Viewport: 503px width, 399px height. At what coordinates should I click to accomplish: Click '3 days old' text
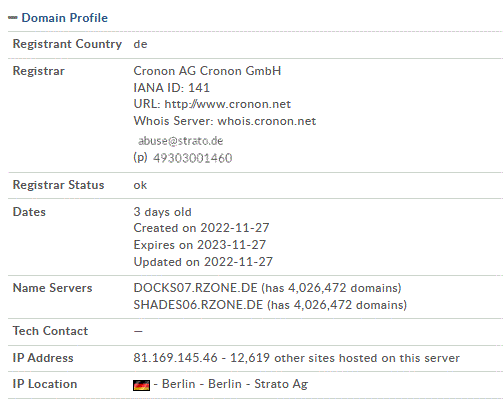162,212
